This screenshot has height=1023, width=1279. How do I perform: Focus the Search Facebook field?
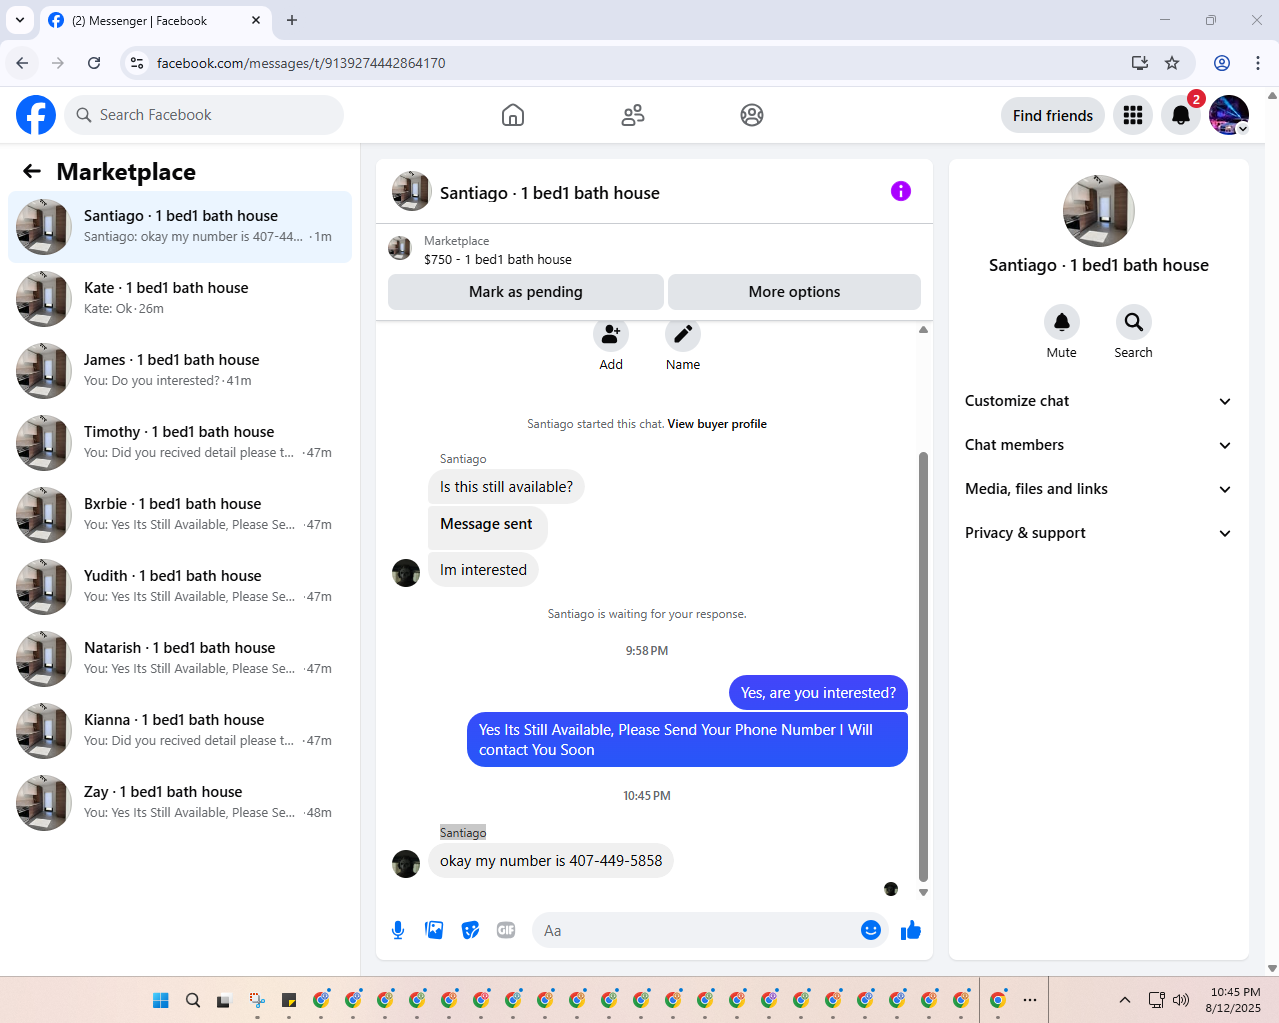coord(204,115)
